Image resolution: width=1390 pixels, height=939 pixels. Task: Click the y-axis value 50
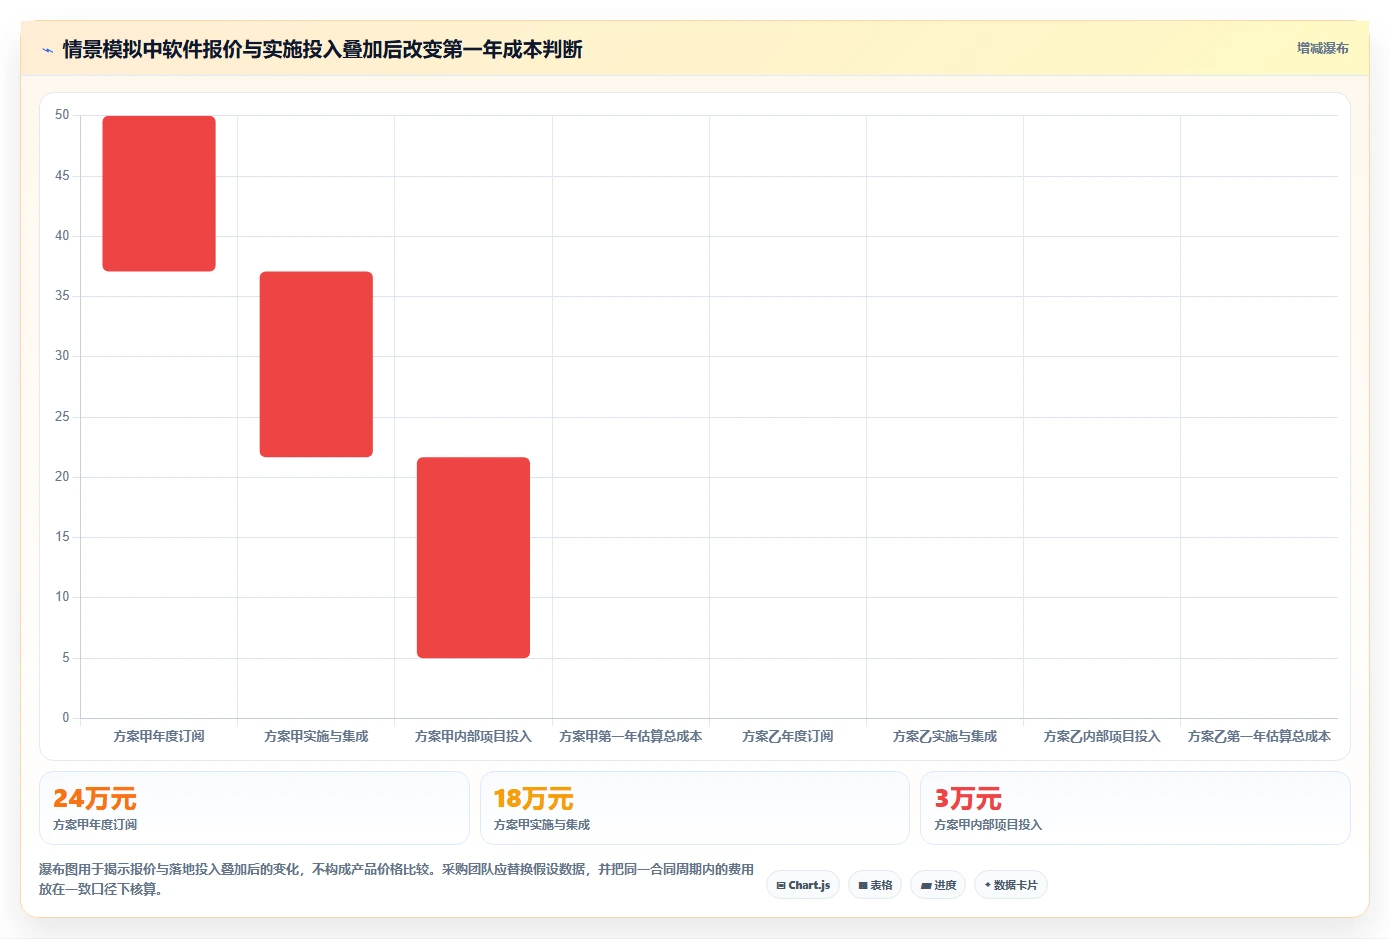pyautogui.click(x=62, y=115)
